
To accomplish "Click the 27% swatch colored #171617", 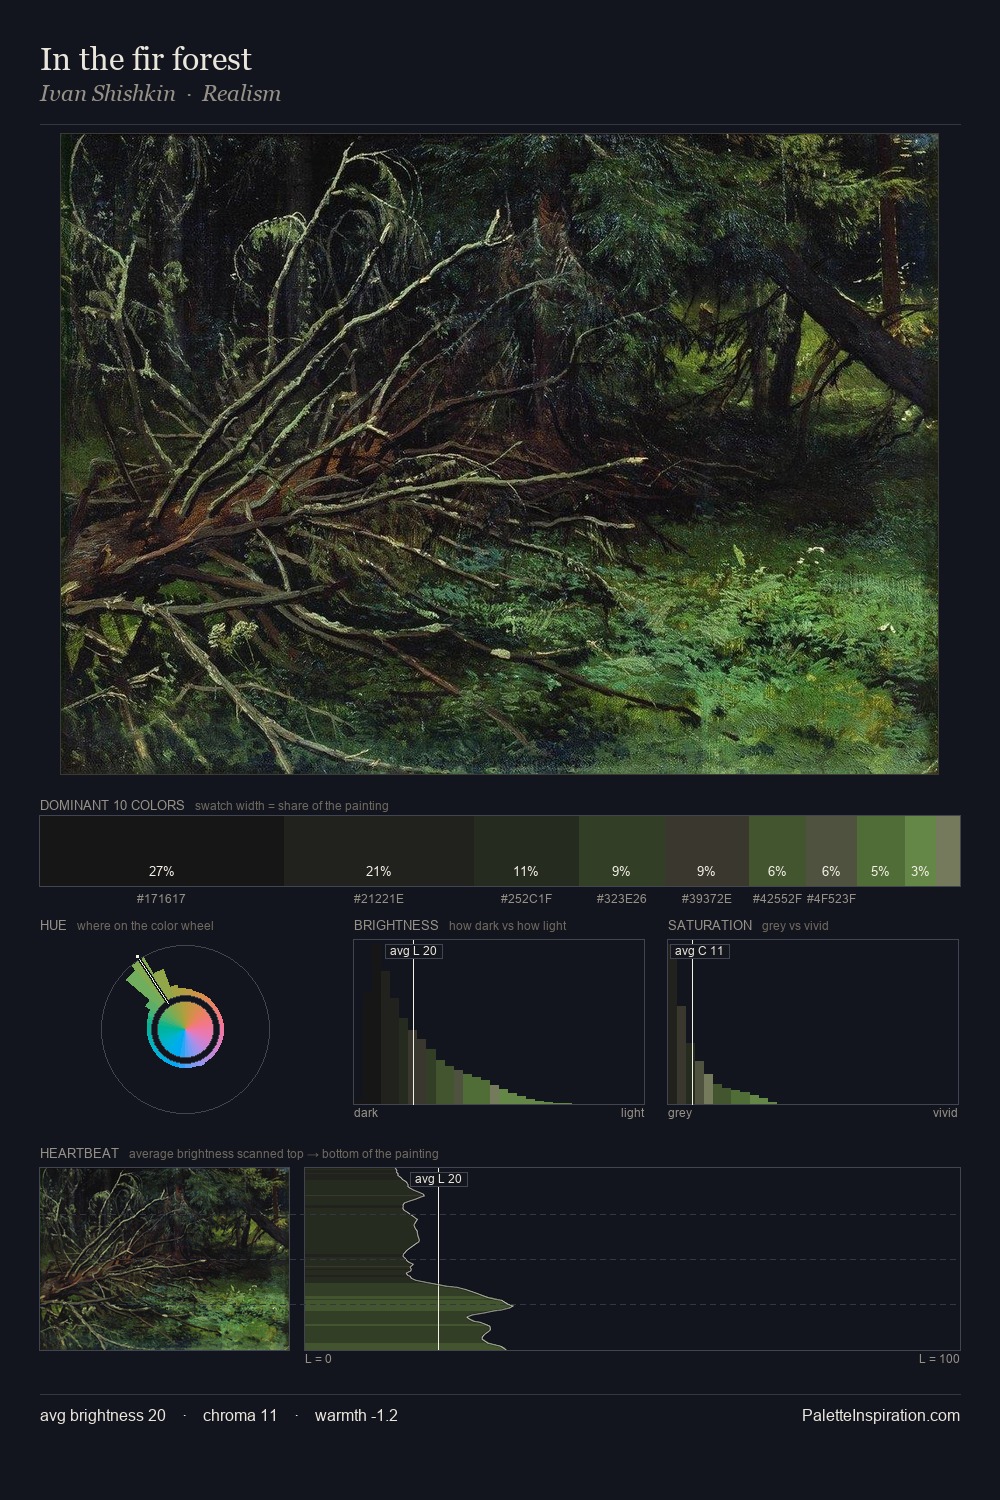I will [x=162, y=851].
